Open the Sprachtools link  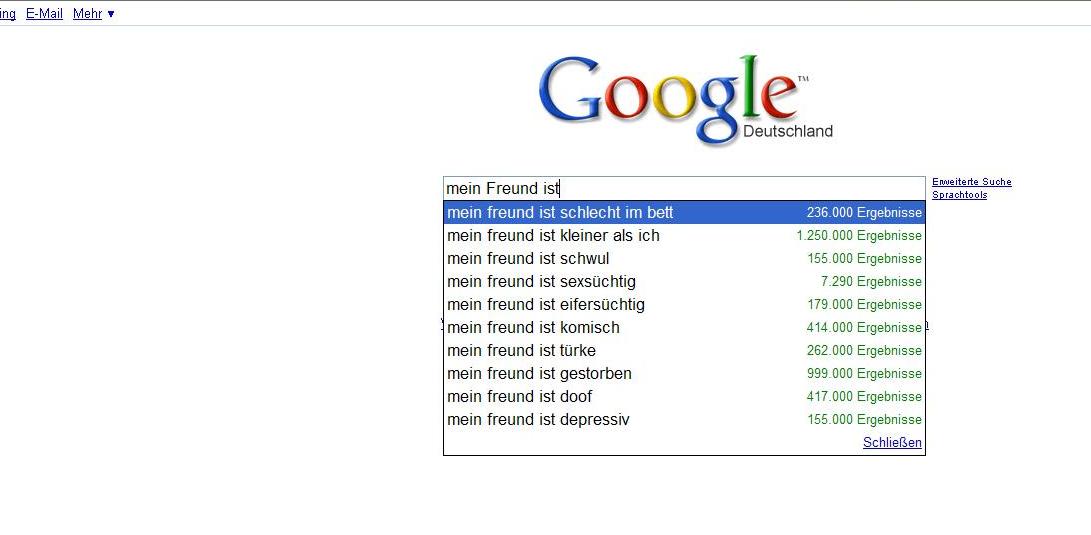click(959, 195)
